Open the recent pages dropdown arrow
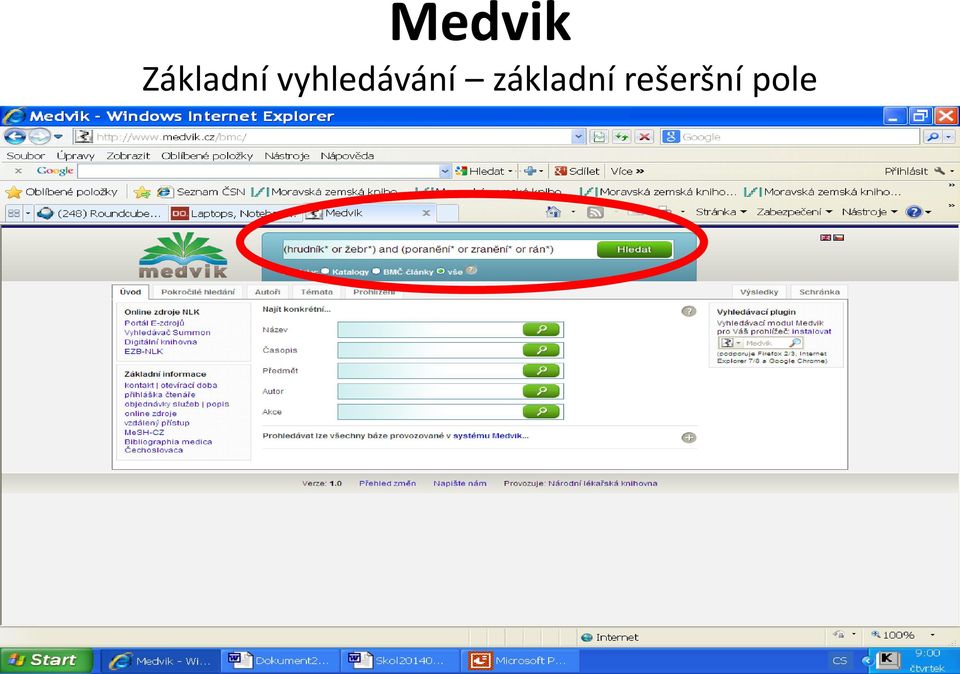The image size is (960, 674). pyautogui.click(x=58, y=137)
